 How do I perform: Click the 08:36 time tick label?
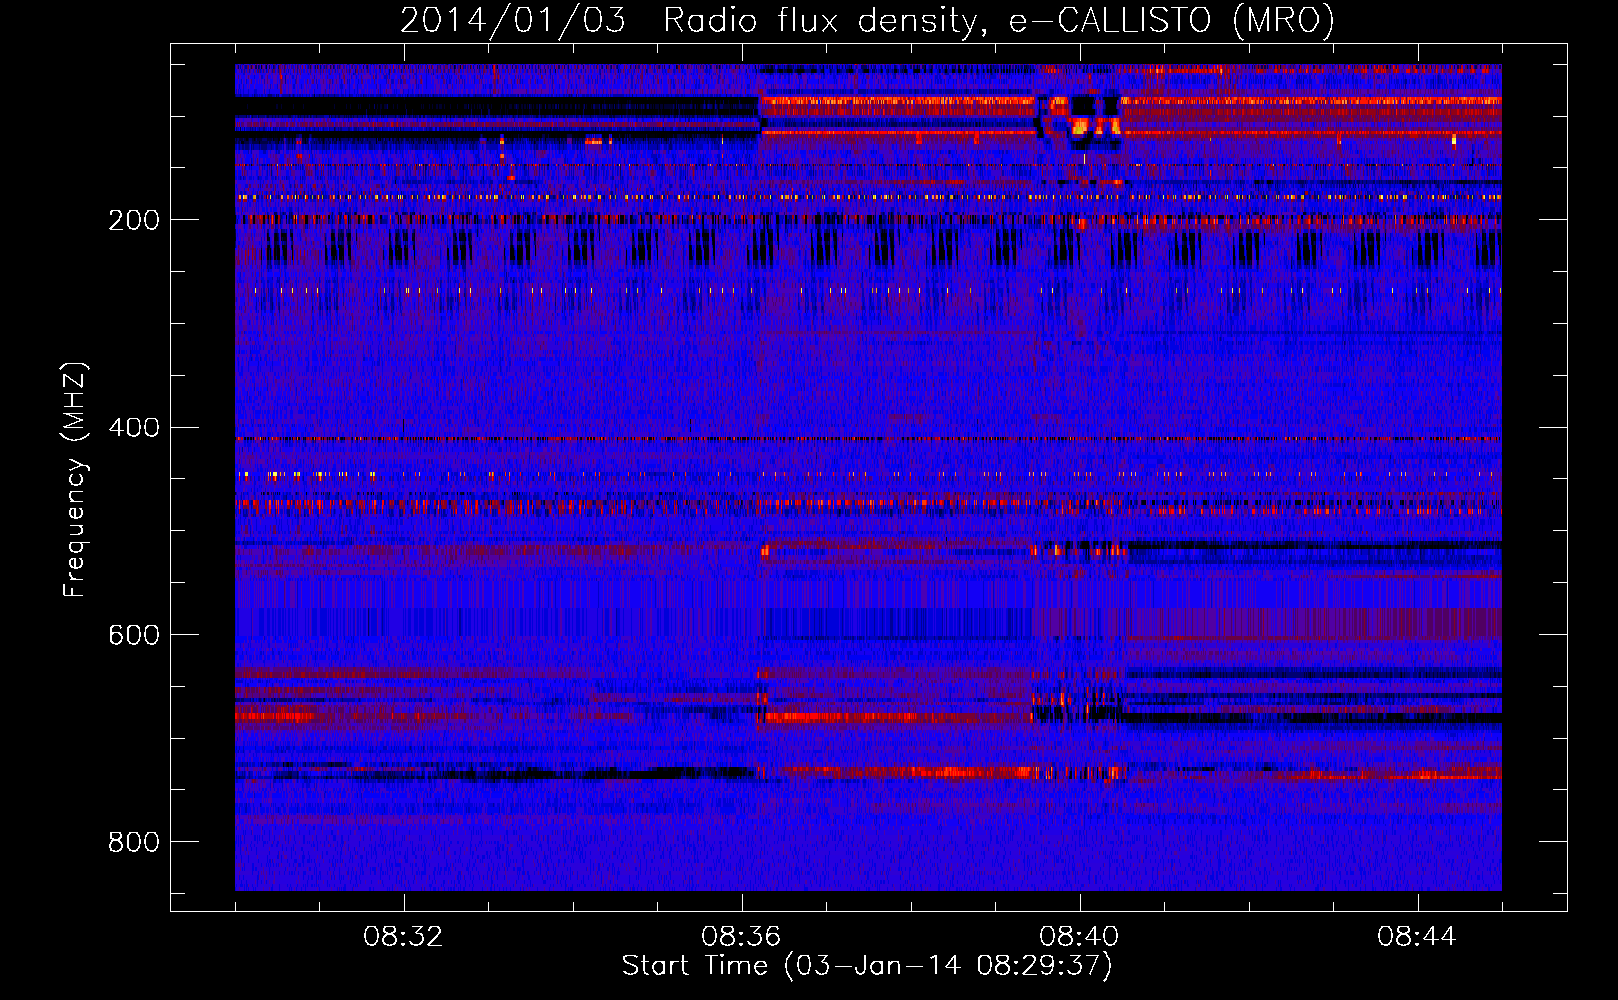coord(741,937)
